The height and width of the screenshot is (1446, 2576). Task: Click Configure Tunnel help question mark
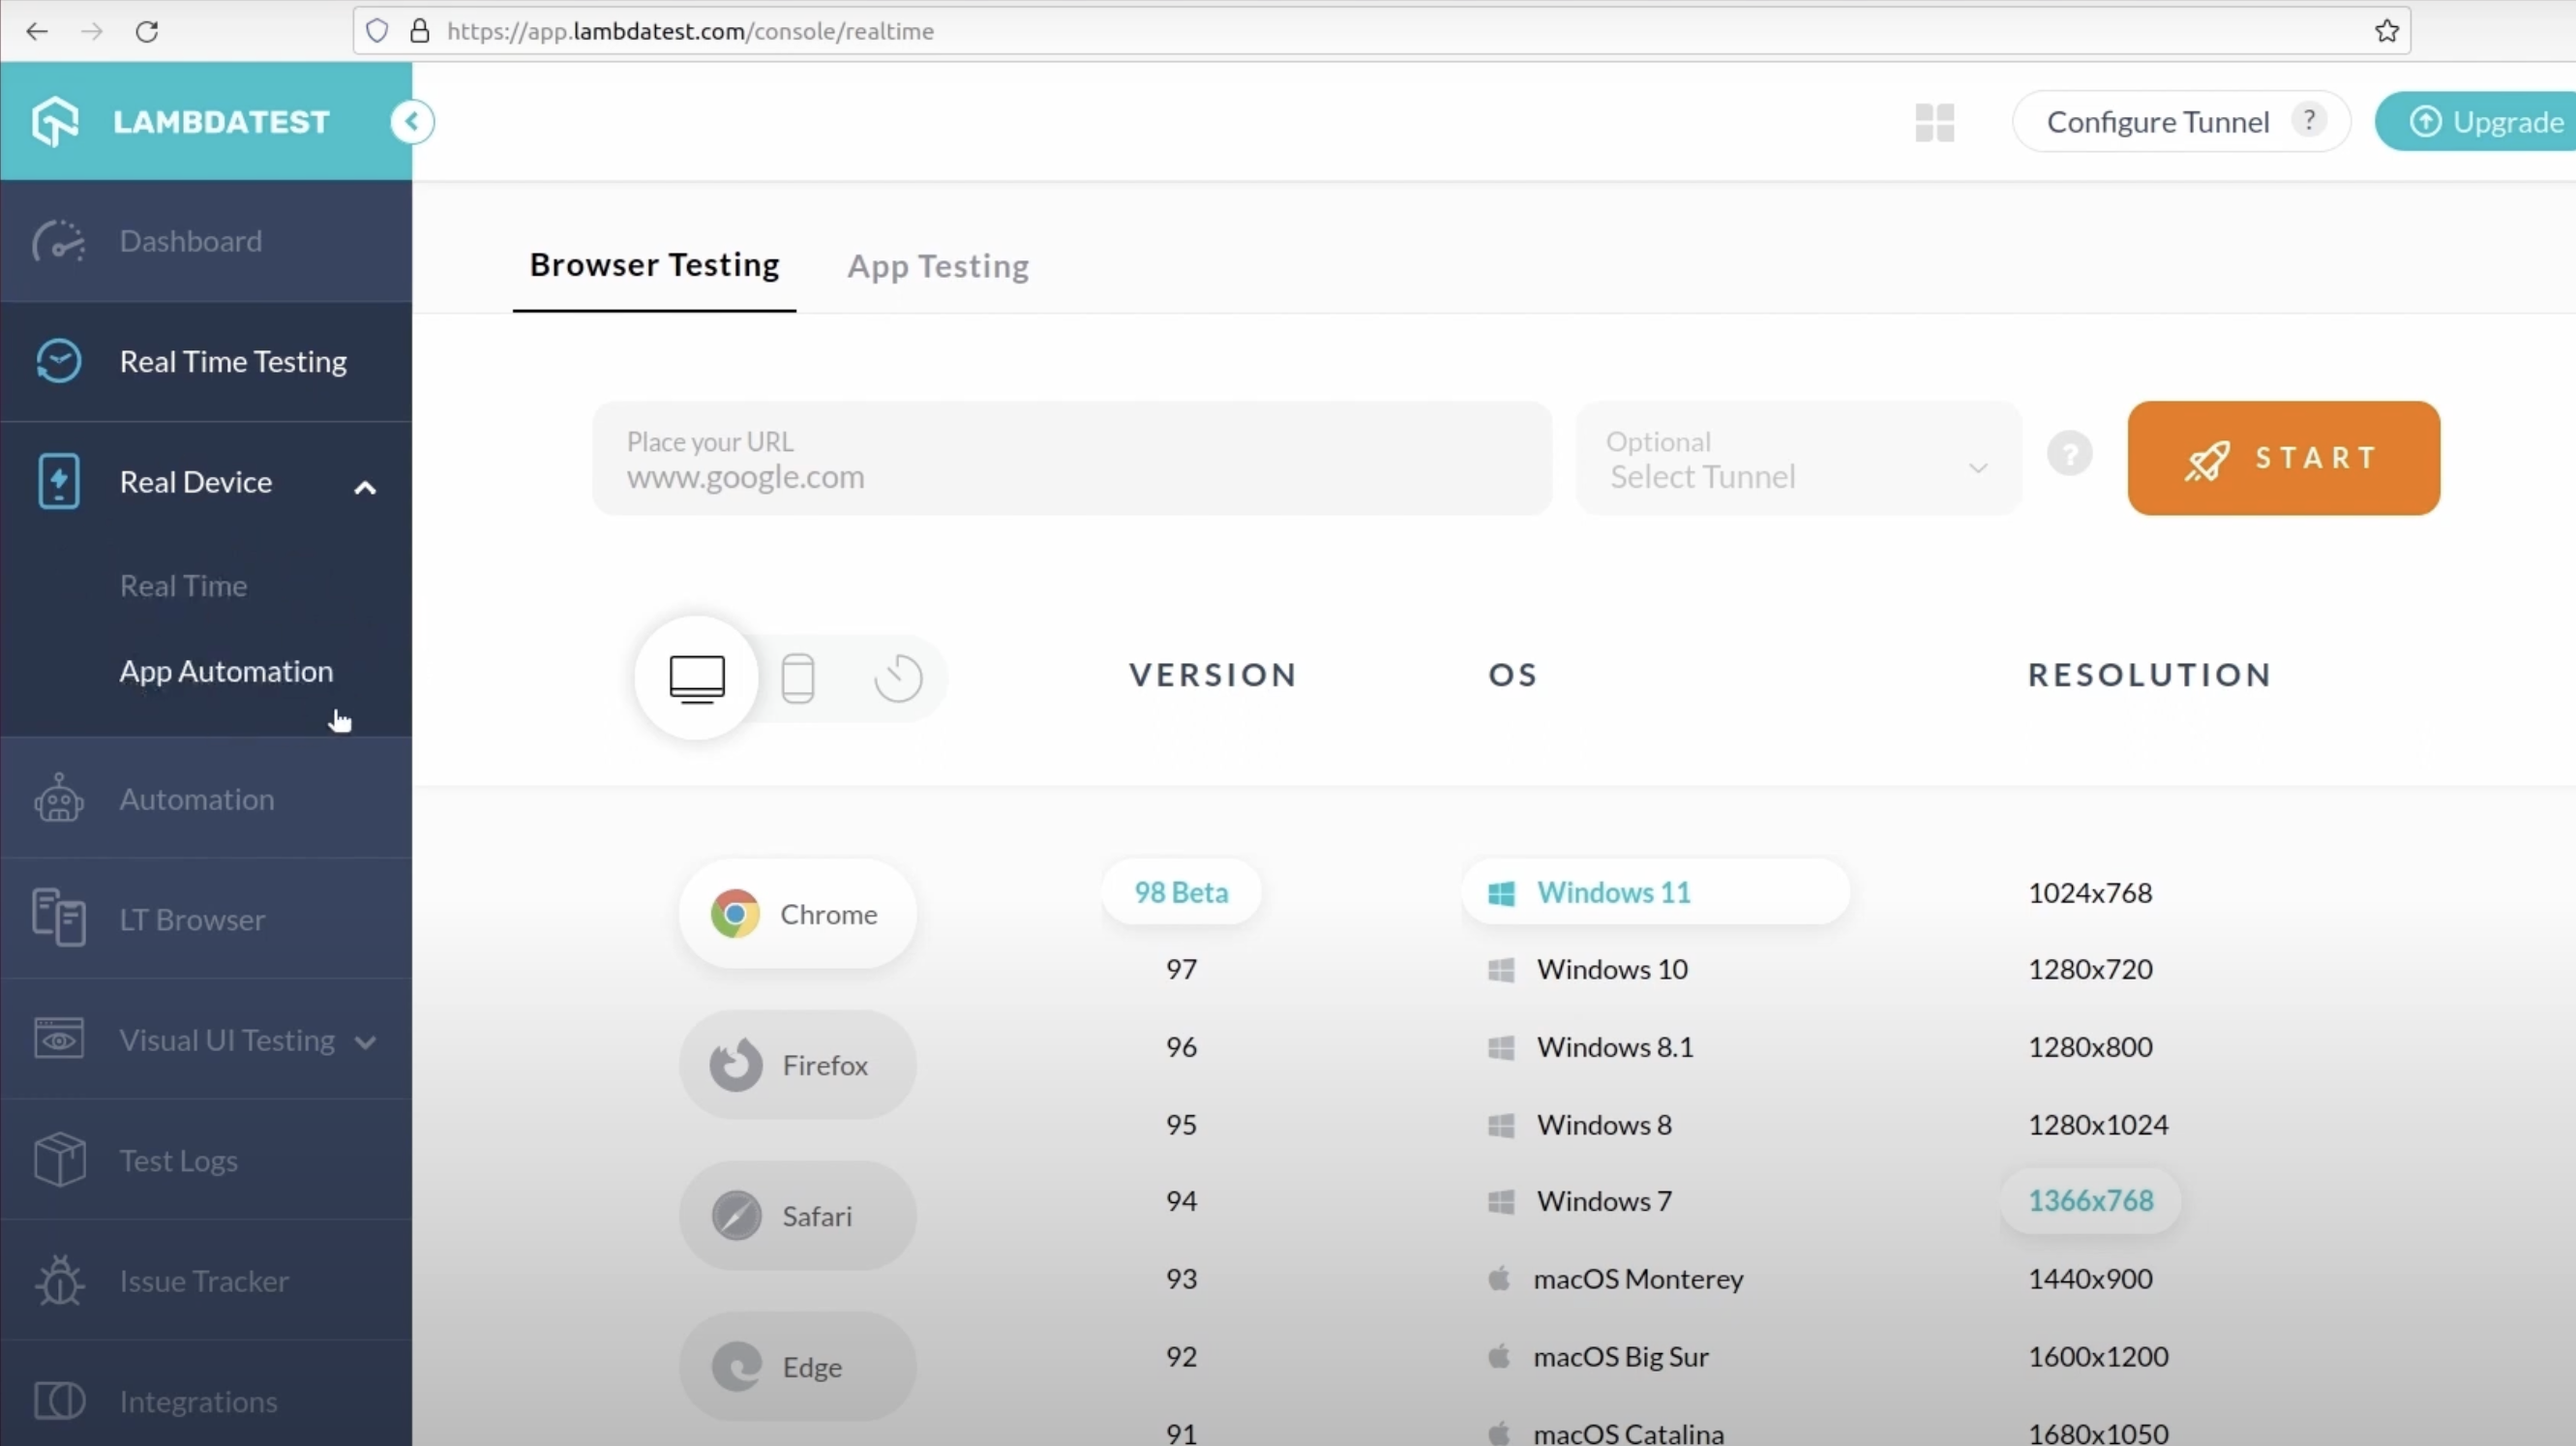[x=2309, y=120]
